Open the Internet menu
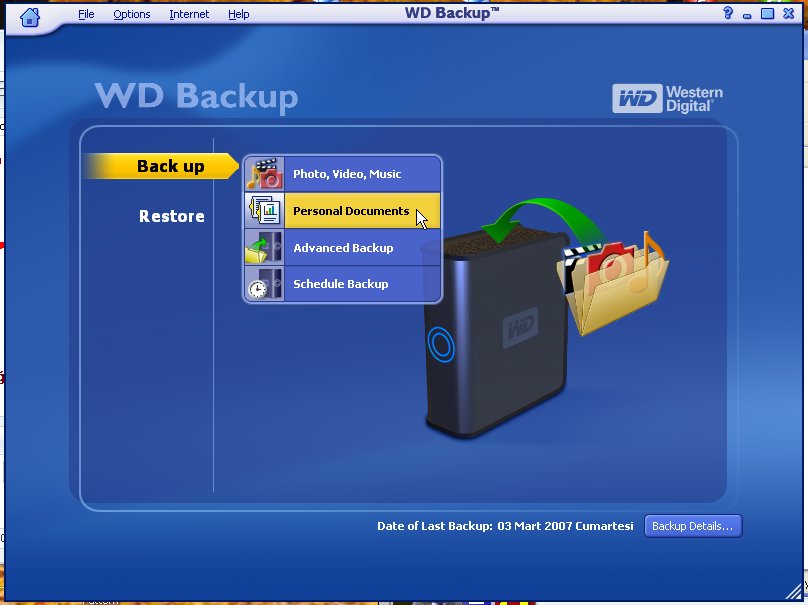This screenshot has height=605, width=808. pyautogui.click(x=189, y=14)
